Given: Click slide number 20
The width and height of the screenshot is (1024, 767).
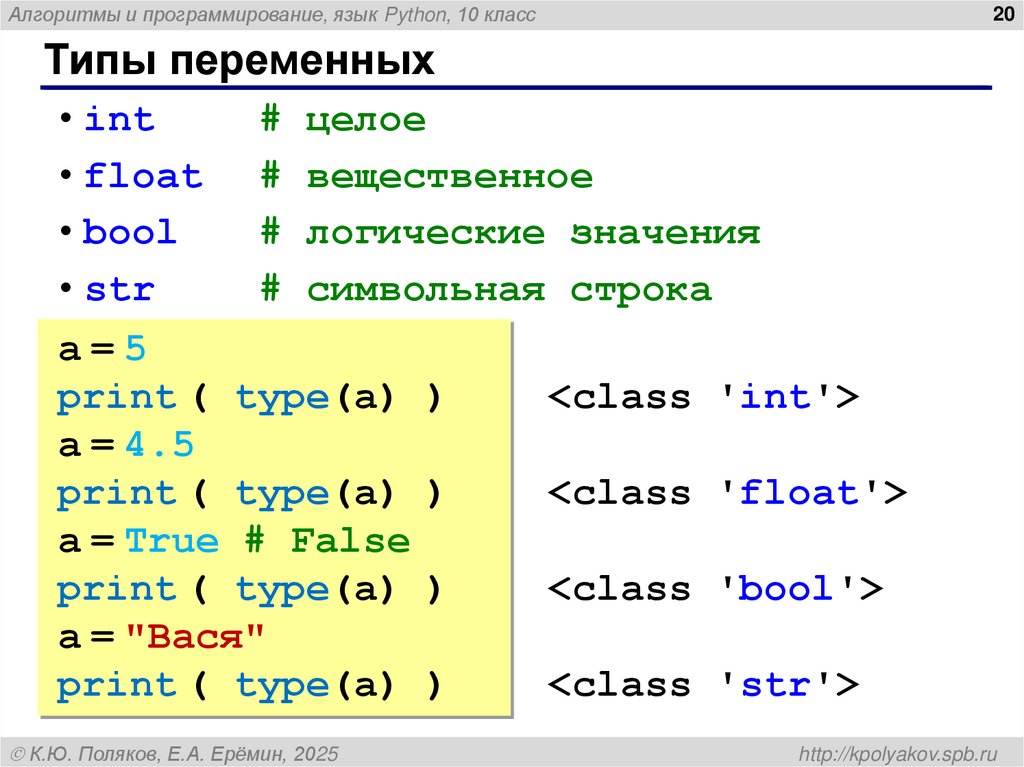Looking at the screenshot, I should [x=1002, y=14].
